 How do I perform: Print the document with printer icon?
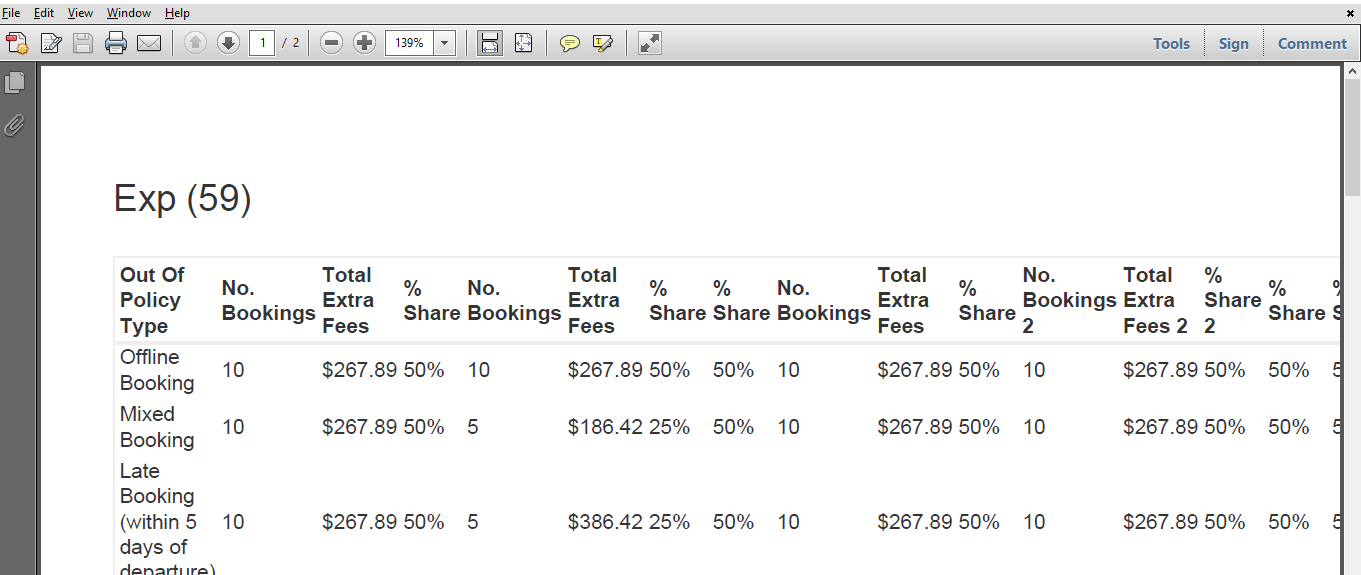[x=116, y=43]
